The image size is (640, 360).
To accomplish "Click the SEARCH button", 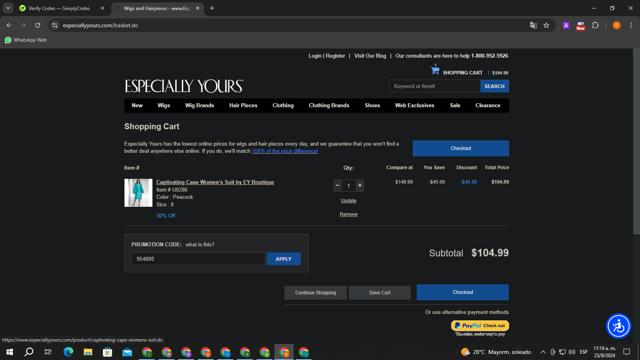I will 494,86.
